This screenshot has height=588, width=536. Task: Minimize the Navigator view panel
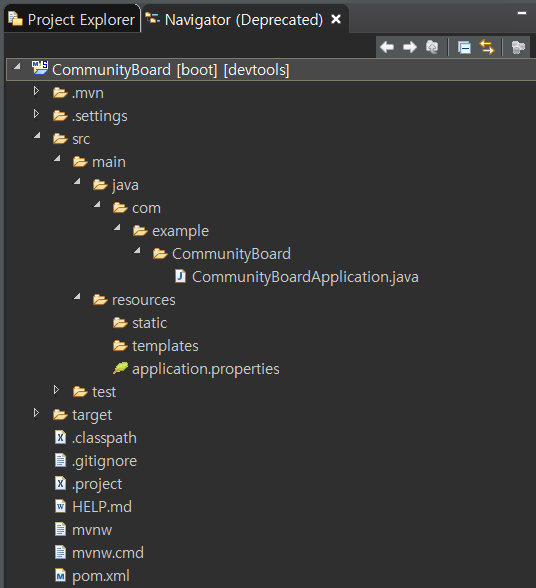coord(522,13)
